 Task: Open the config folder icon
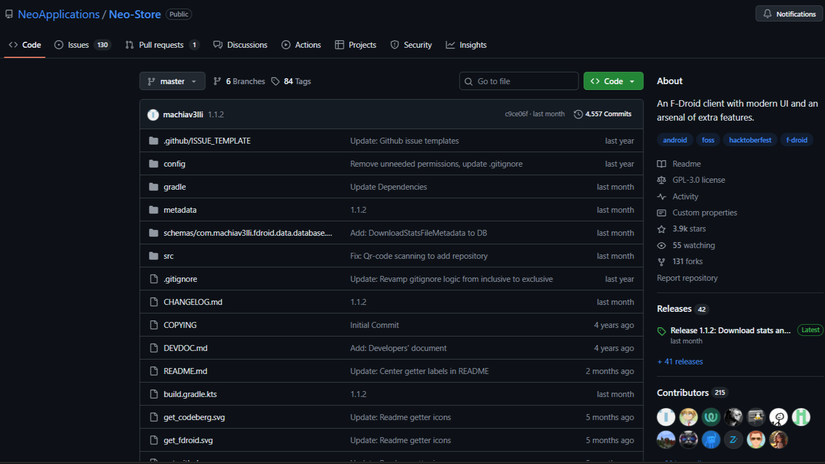click(x=154, y=164)
